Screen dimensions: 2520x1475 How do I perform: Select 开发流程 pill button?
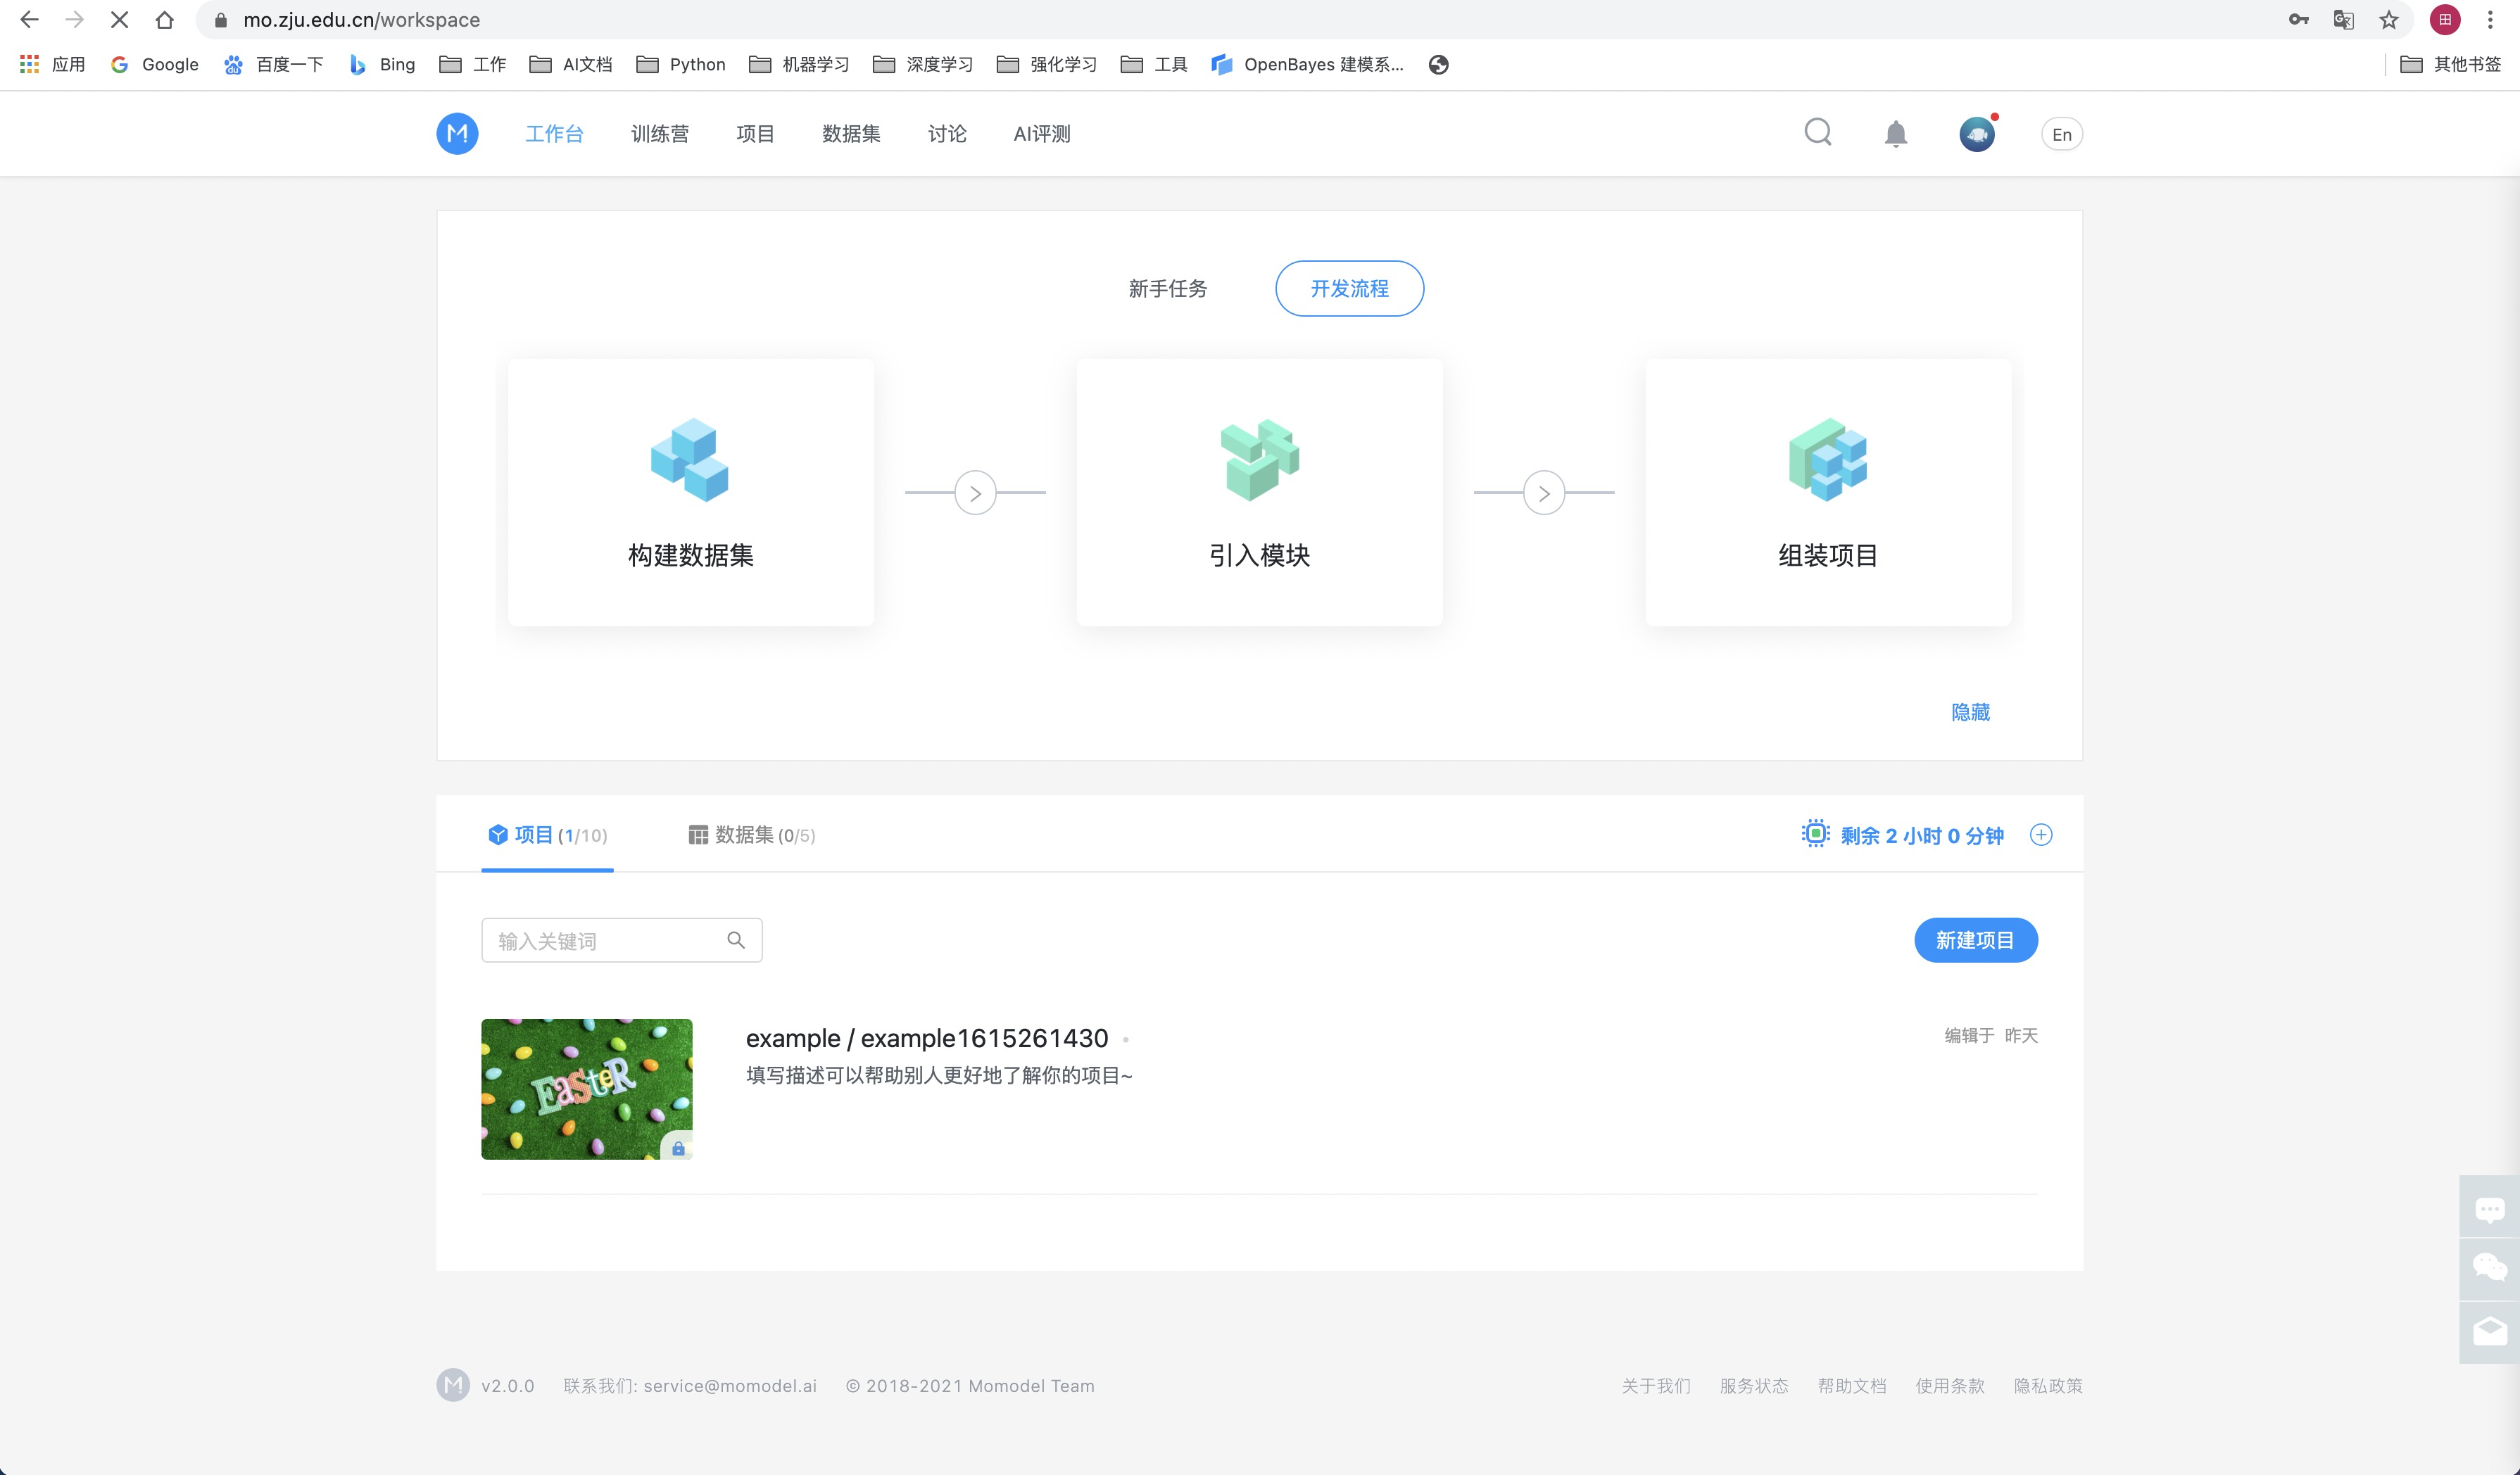(1349, 289)
